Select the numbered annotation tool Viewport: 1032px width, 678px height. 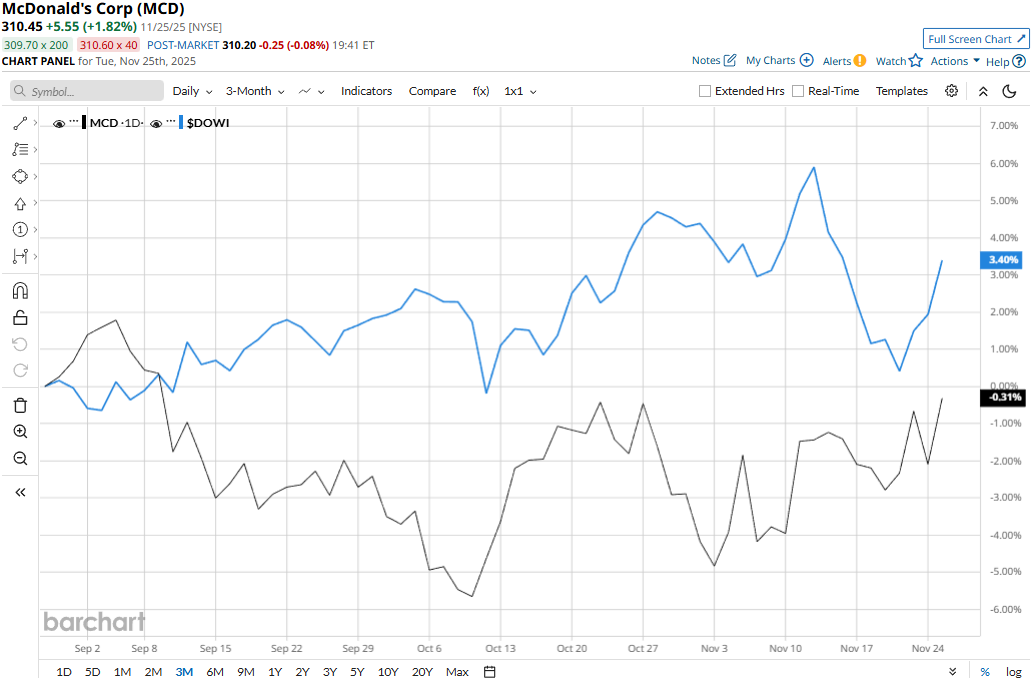pyautogui.click(x=20, y=230)
